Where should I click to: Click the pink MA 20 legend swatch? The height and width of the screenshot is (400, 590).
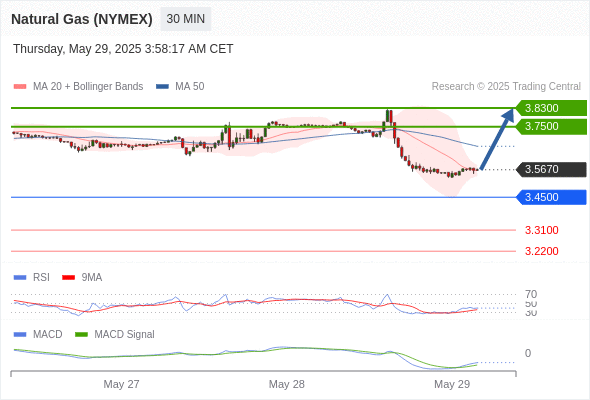point(20,87)
